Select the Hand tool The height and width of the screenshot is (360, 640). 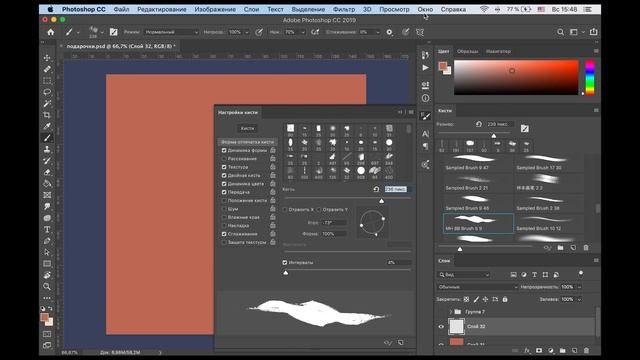click(47, 275)
